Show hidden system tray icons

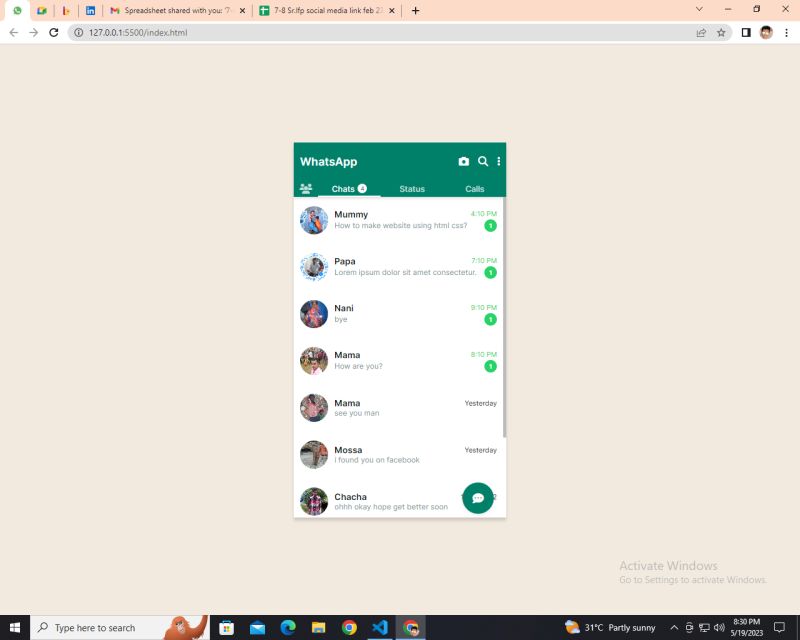click(674, 627)
